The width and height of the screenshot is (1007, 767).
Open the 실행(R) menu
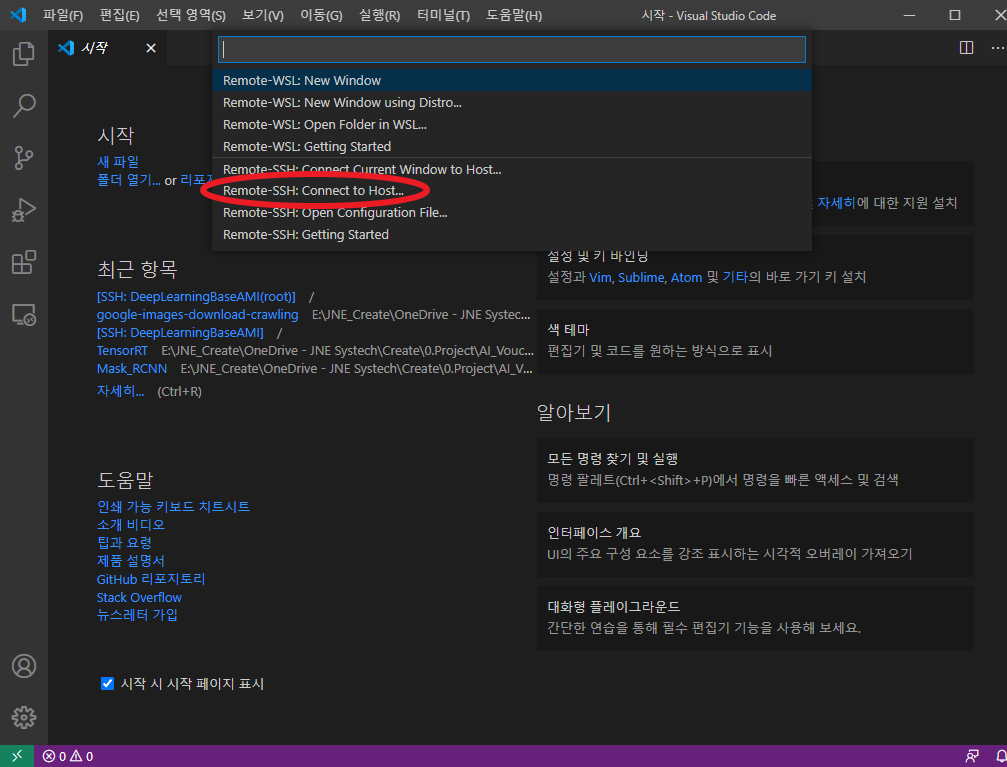click(x=380, y=15)
